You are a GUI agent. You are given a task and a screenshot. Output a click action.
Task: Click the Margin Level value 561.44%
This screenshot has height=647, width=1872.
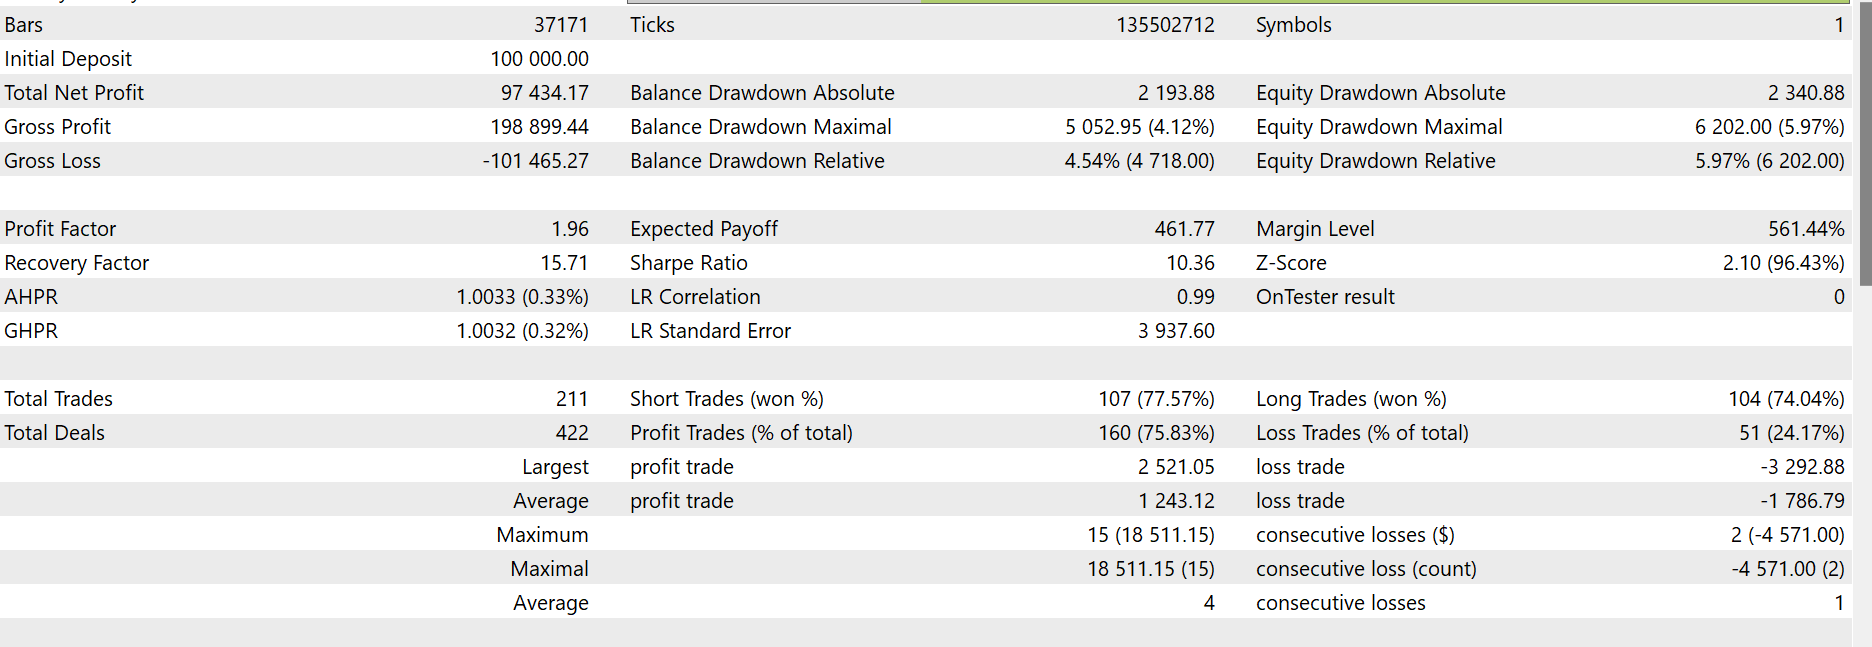point(1805,229)
